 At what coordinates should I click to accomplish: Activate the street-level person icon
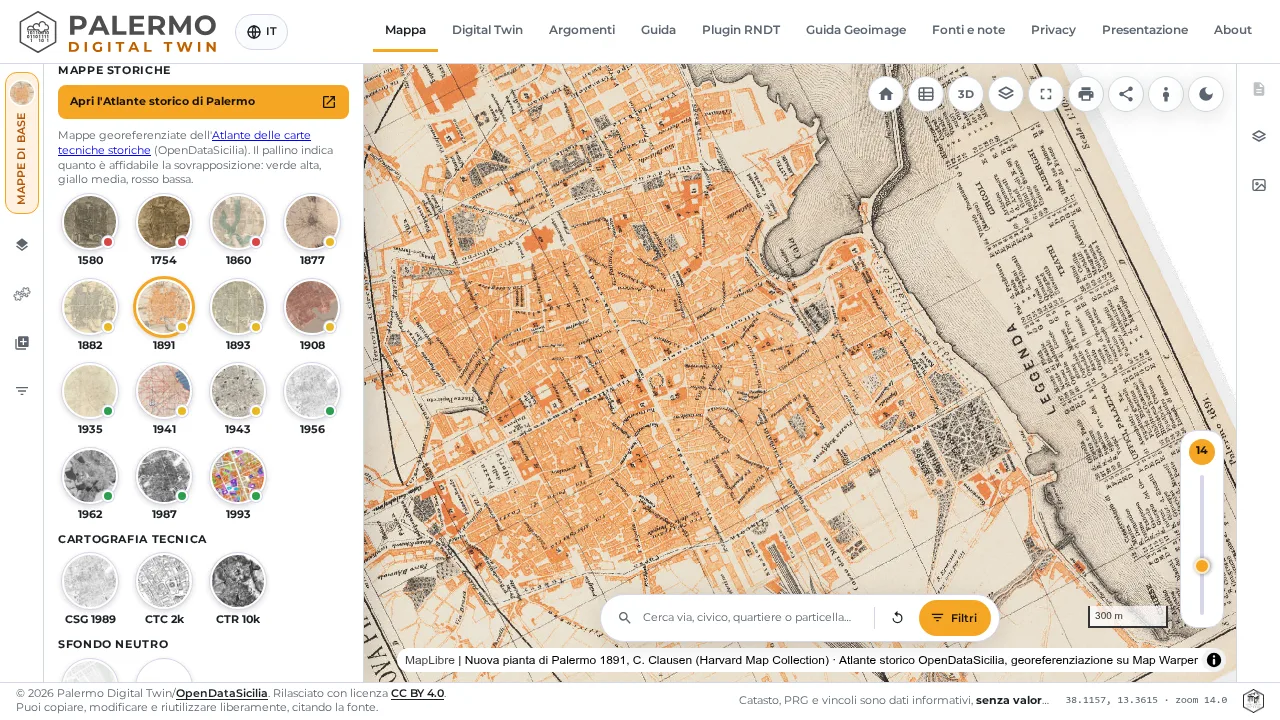point(1166,94)
